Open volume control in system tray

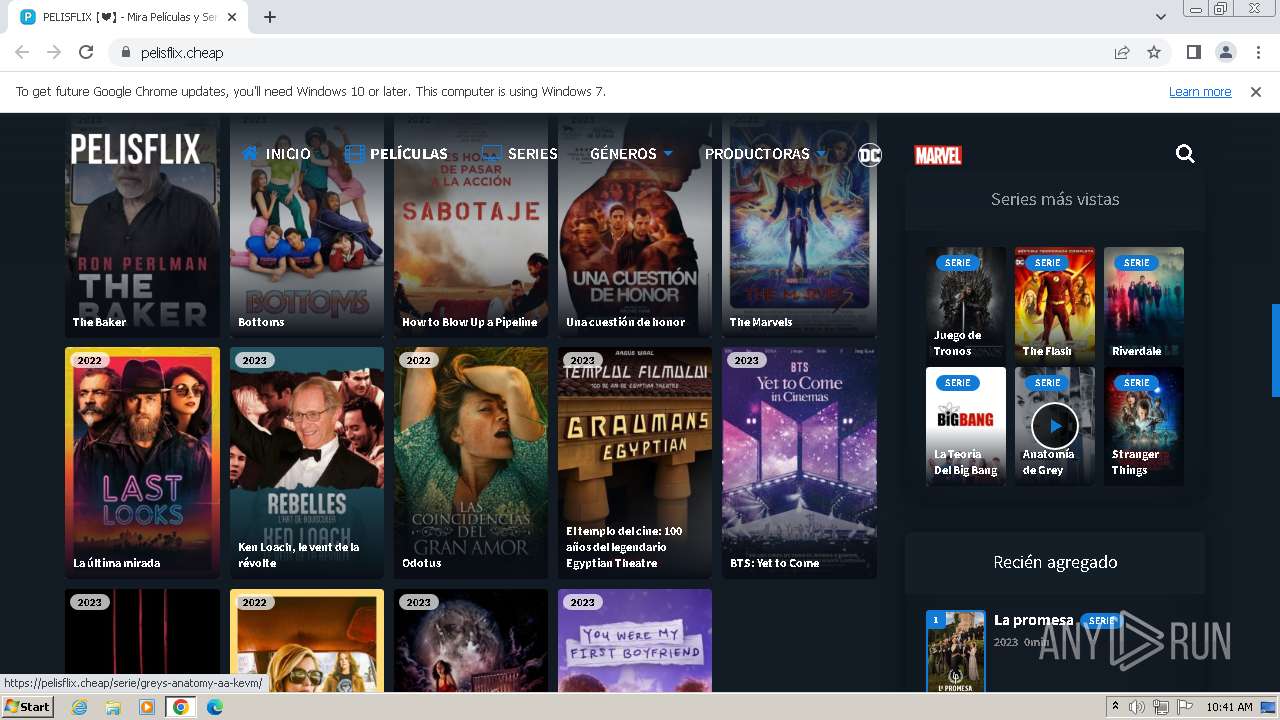1137,707
